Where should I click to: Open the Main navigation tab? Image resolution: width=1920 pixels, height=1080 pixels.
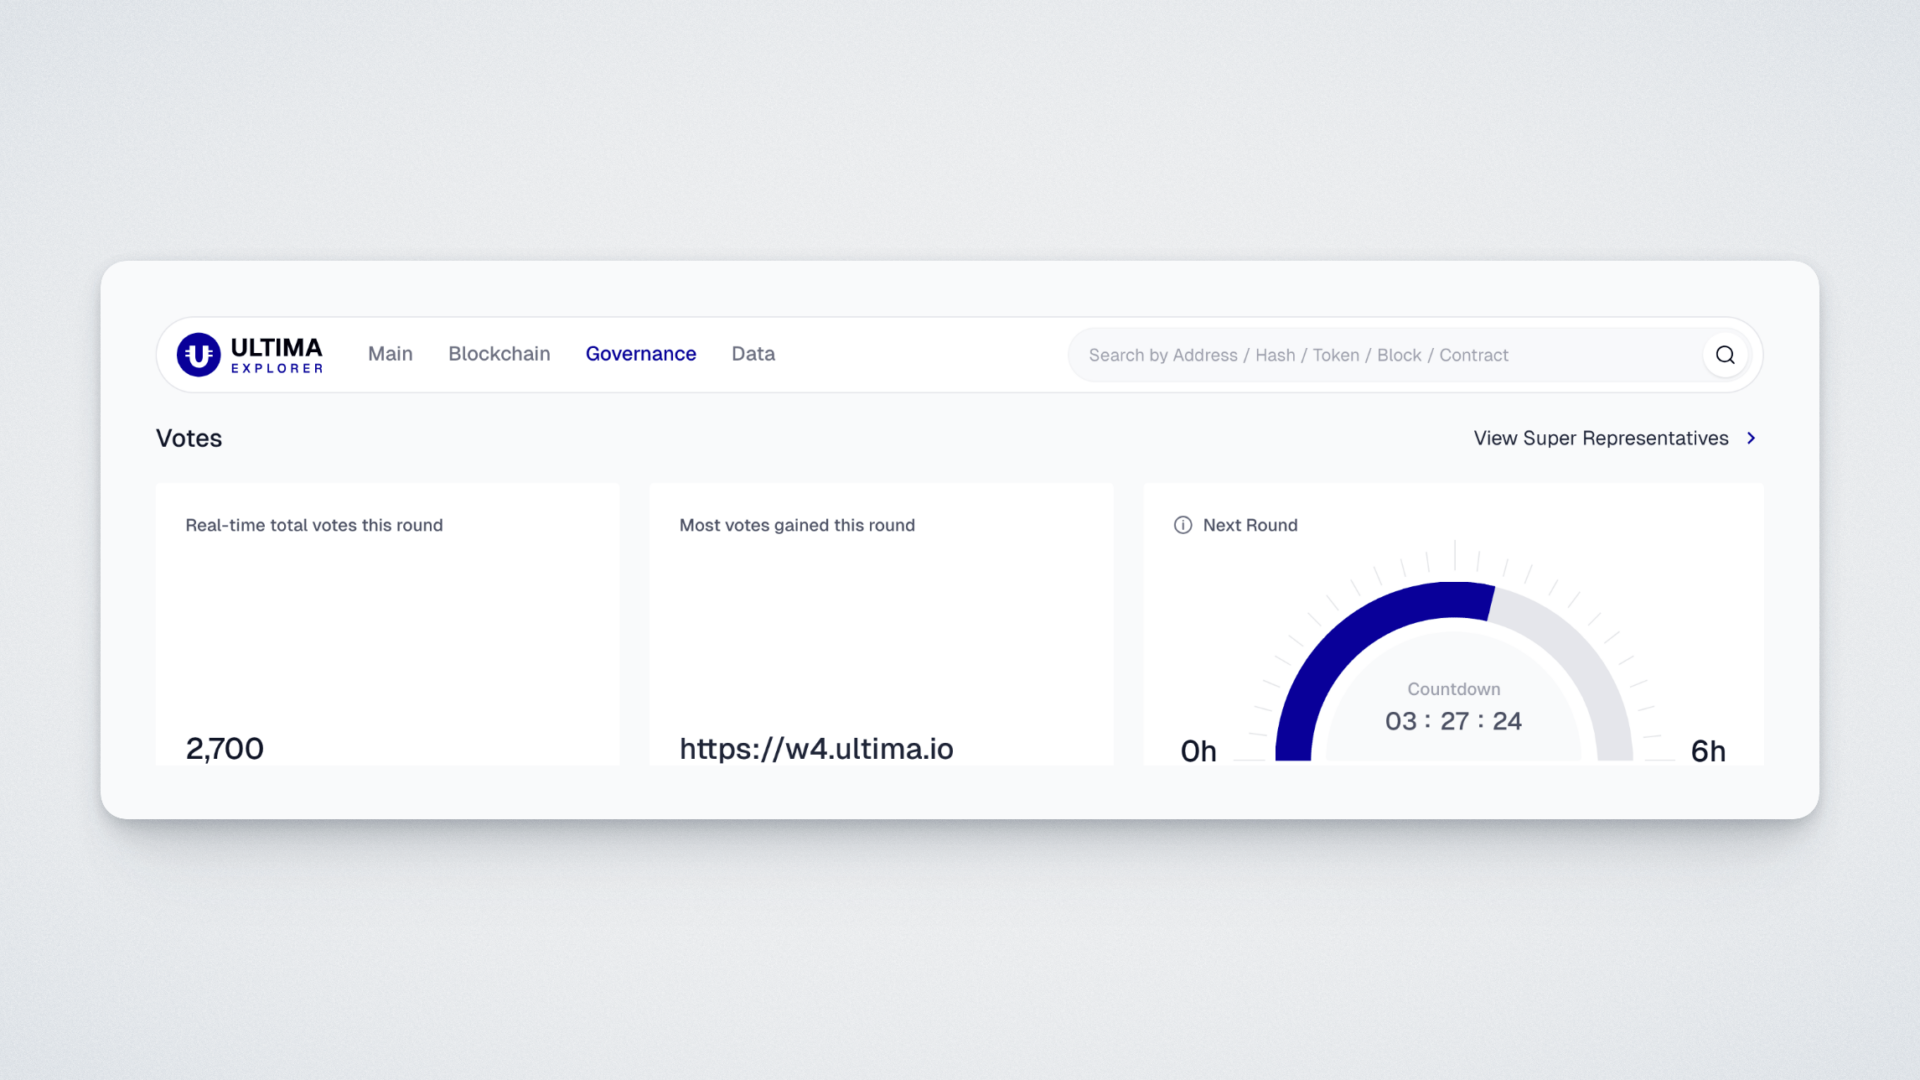(390, 354)
